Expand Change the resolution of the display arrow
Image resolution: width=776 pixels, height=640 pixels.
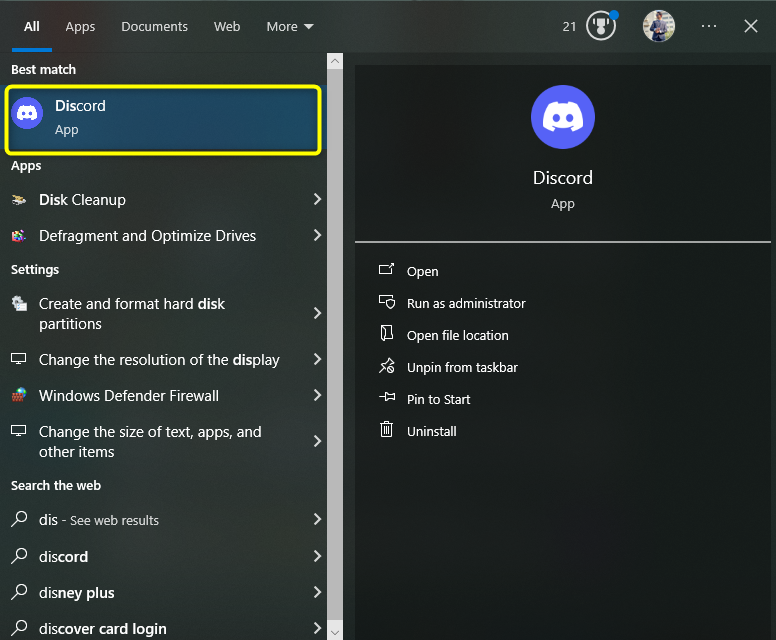pos(317,359)
